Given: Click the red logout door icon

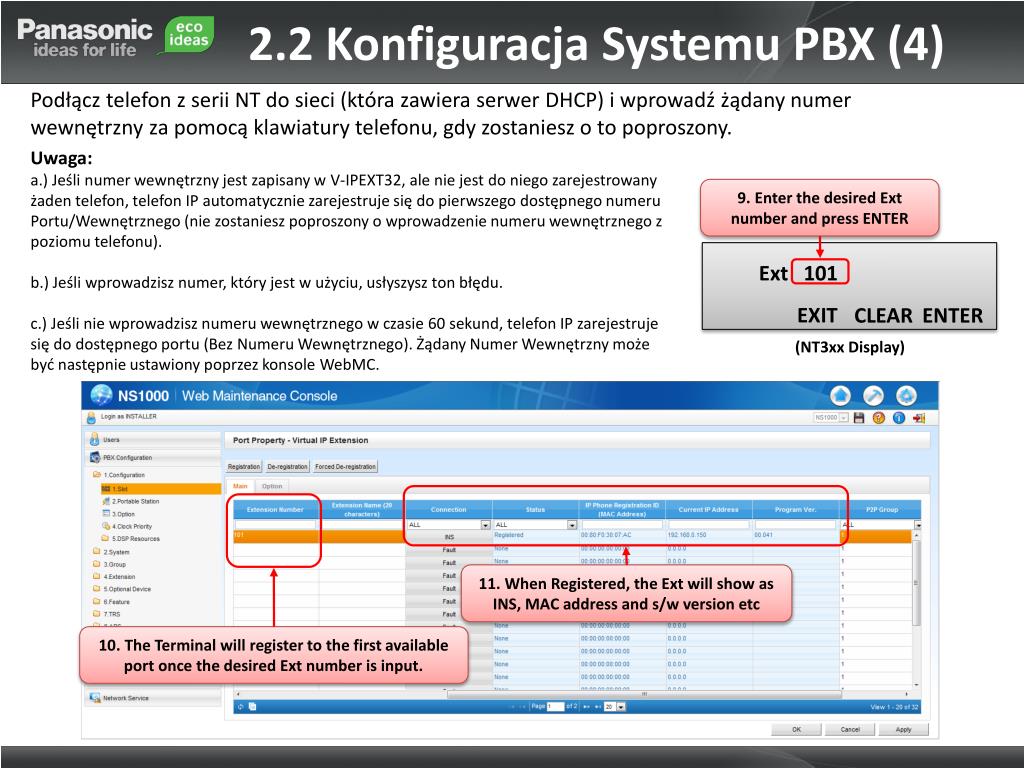Looking at the screenshot, I should coord(919,418).
